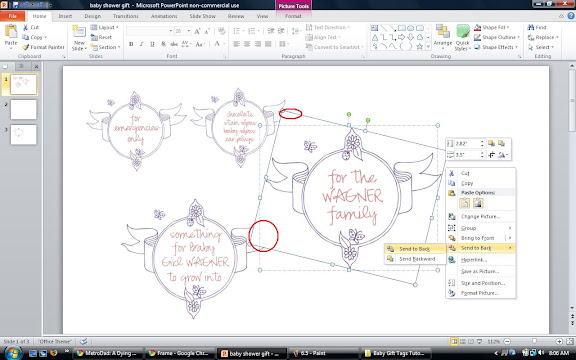576x360 pixels.
Task: Switch to the Insert tab
Action: (65, 16)
